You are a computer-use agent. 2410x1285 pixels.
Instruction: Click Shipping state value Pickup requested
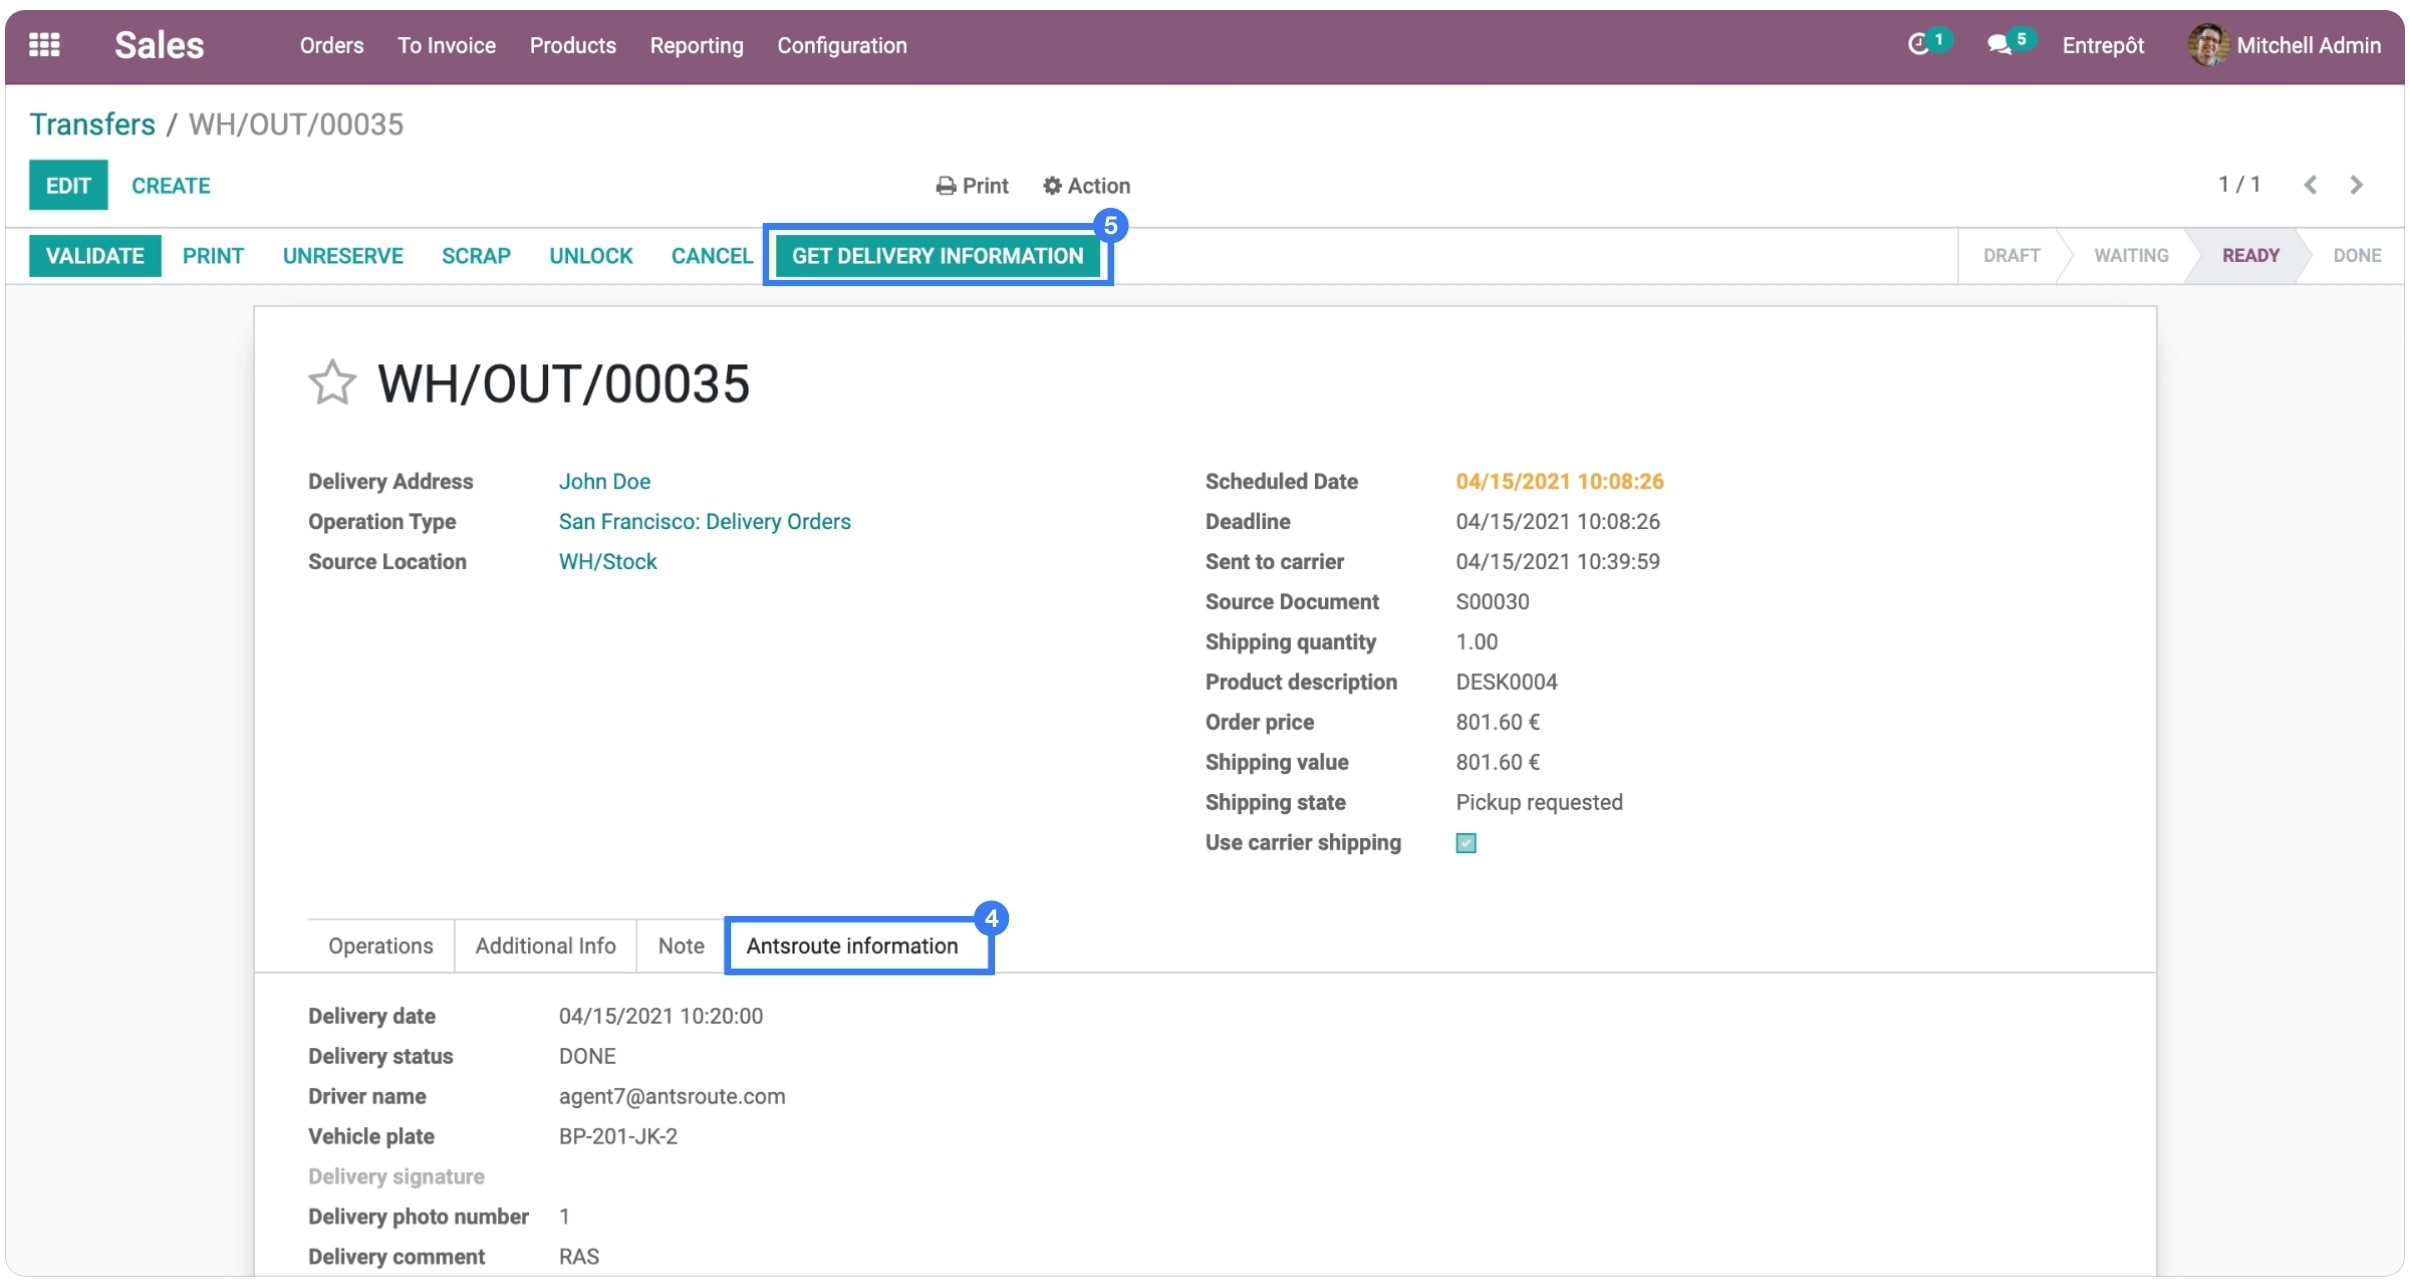tap(1540, 803)
